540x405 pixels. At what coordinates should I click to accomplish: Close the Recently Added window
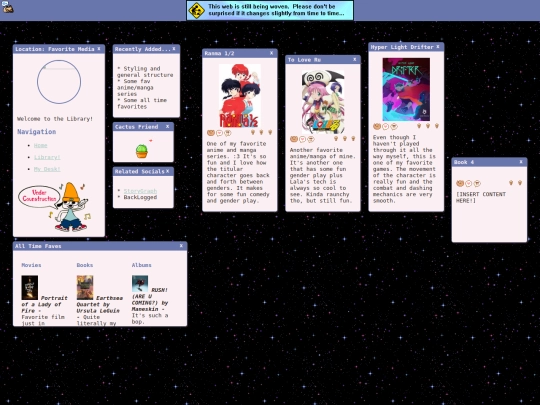174,49
